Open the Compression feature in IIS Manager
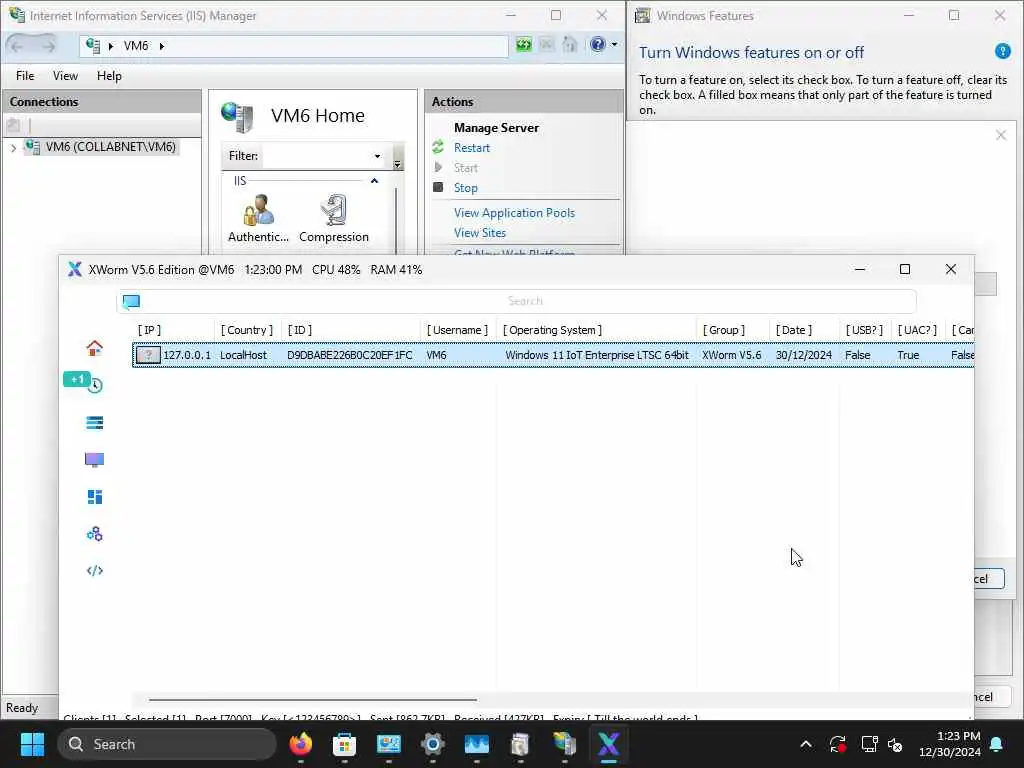The image size is (1024, 768). click(334, 219)
